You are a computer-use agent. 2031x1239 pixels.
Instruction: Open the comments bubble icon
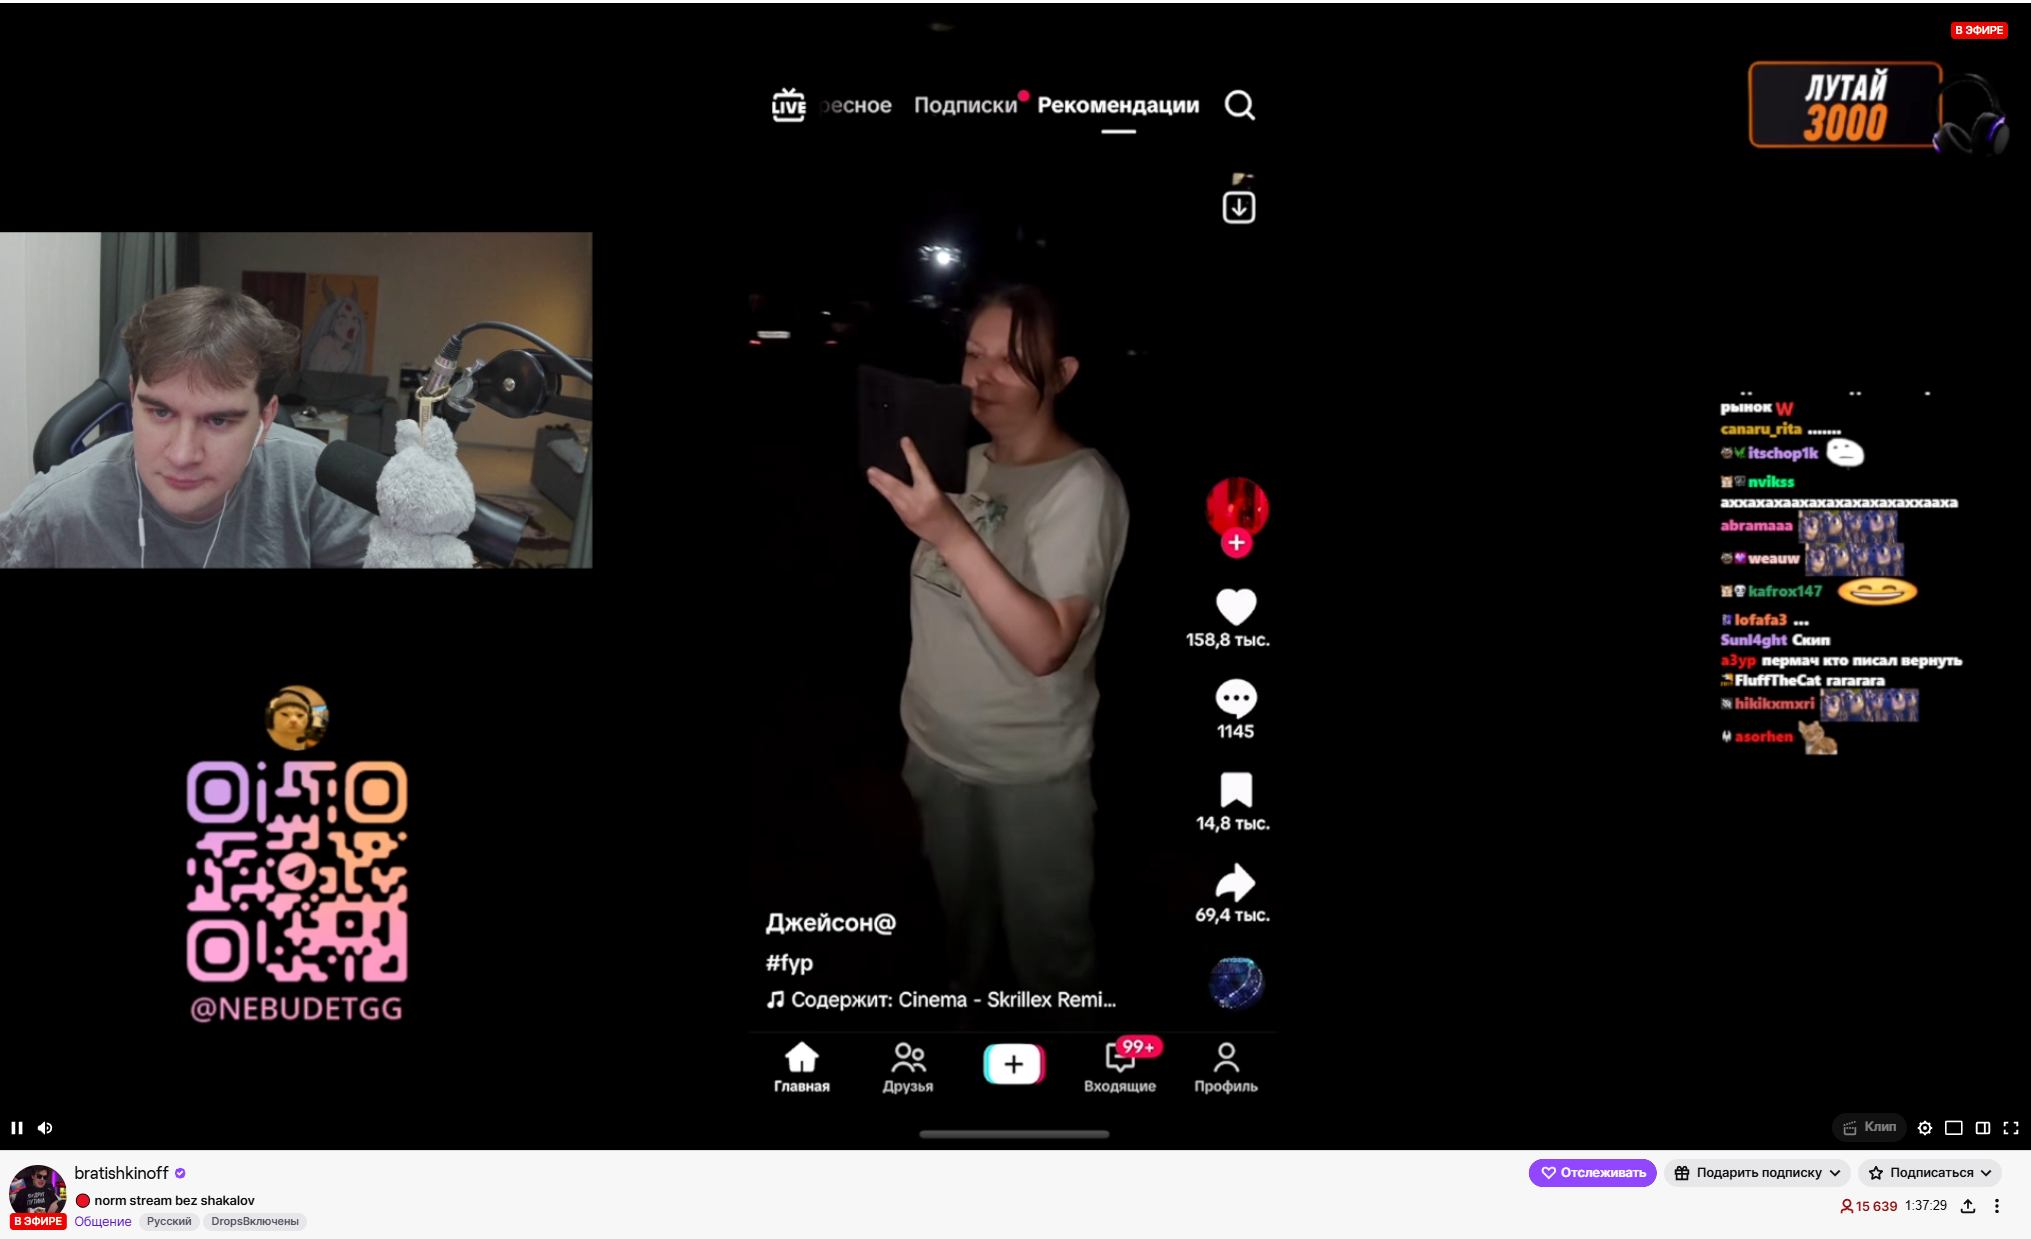(x=1235, y=698)
